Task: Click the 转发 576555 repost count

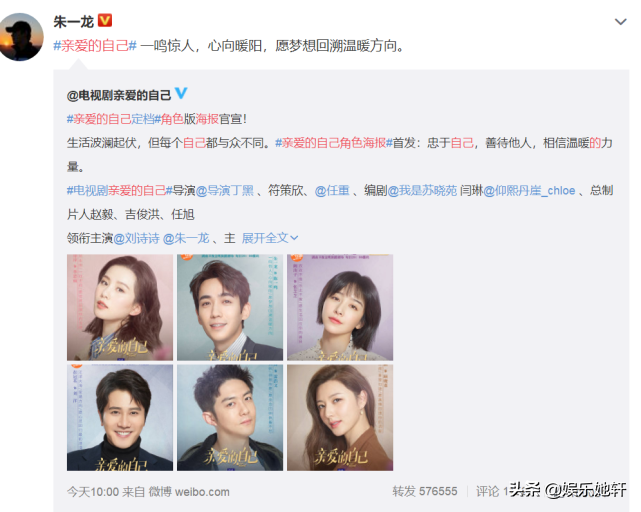Action: (x=425, y=491)
